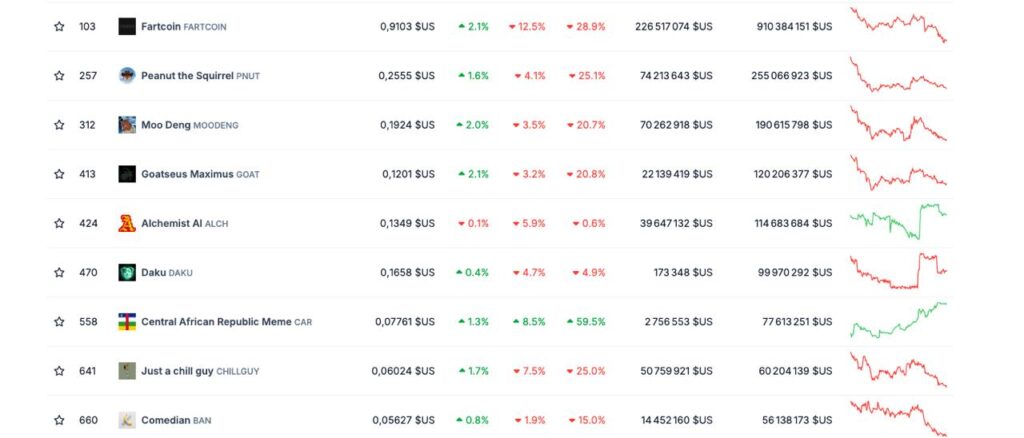Click the Comedian banana logo icon
Image resolution: width=1024 pixels, height=438 pixels.
click(x=127, y=420)
